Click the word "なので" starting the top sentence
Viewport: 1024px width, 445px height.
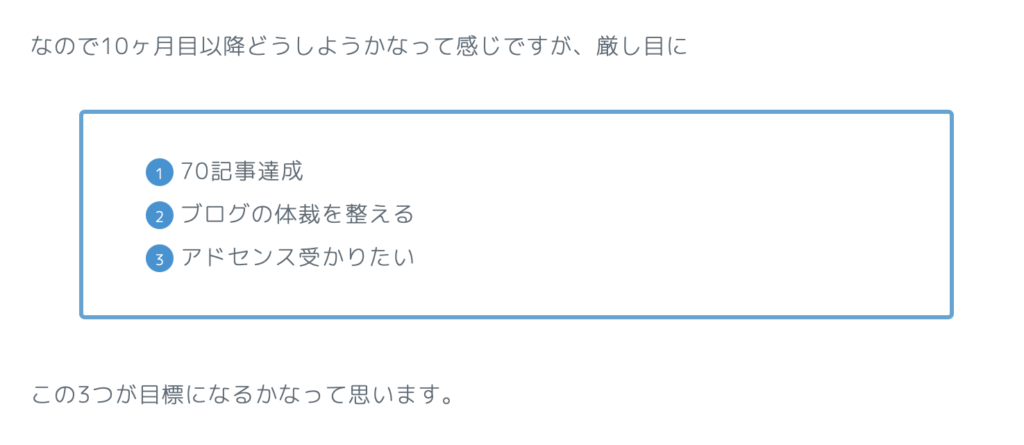pos(66,47)
